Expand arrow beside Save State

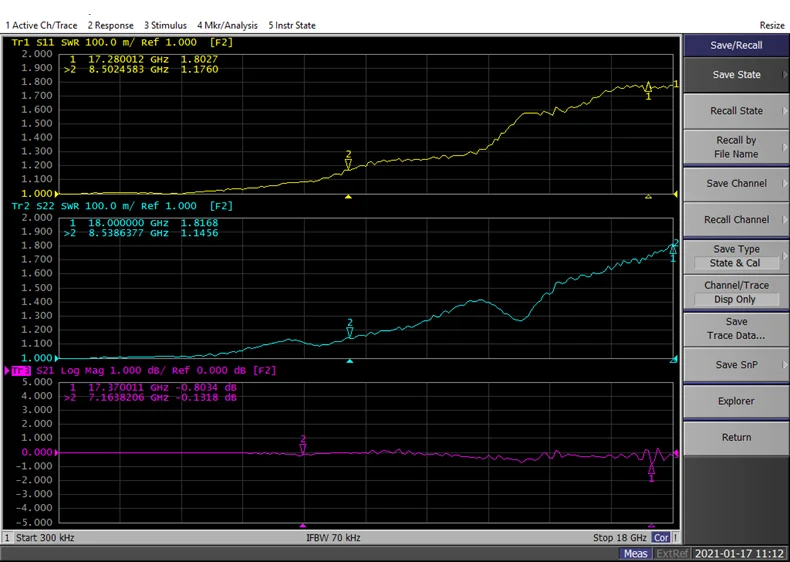(x=784, y=75)
